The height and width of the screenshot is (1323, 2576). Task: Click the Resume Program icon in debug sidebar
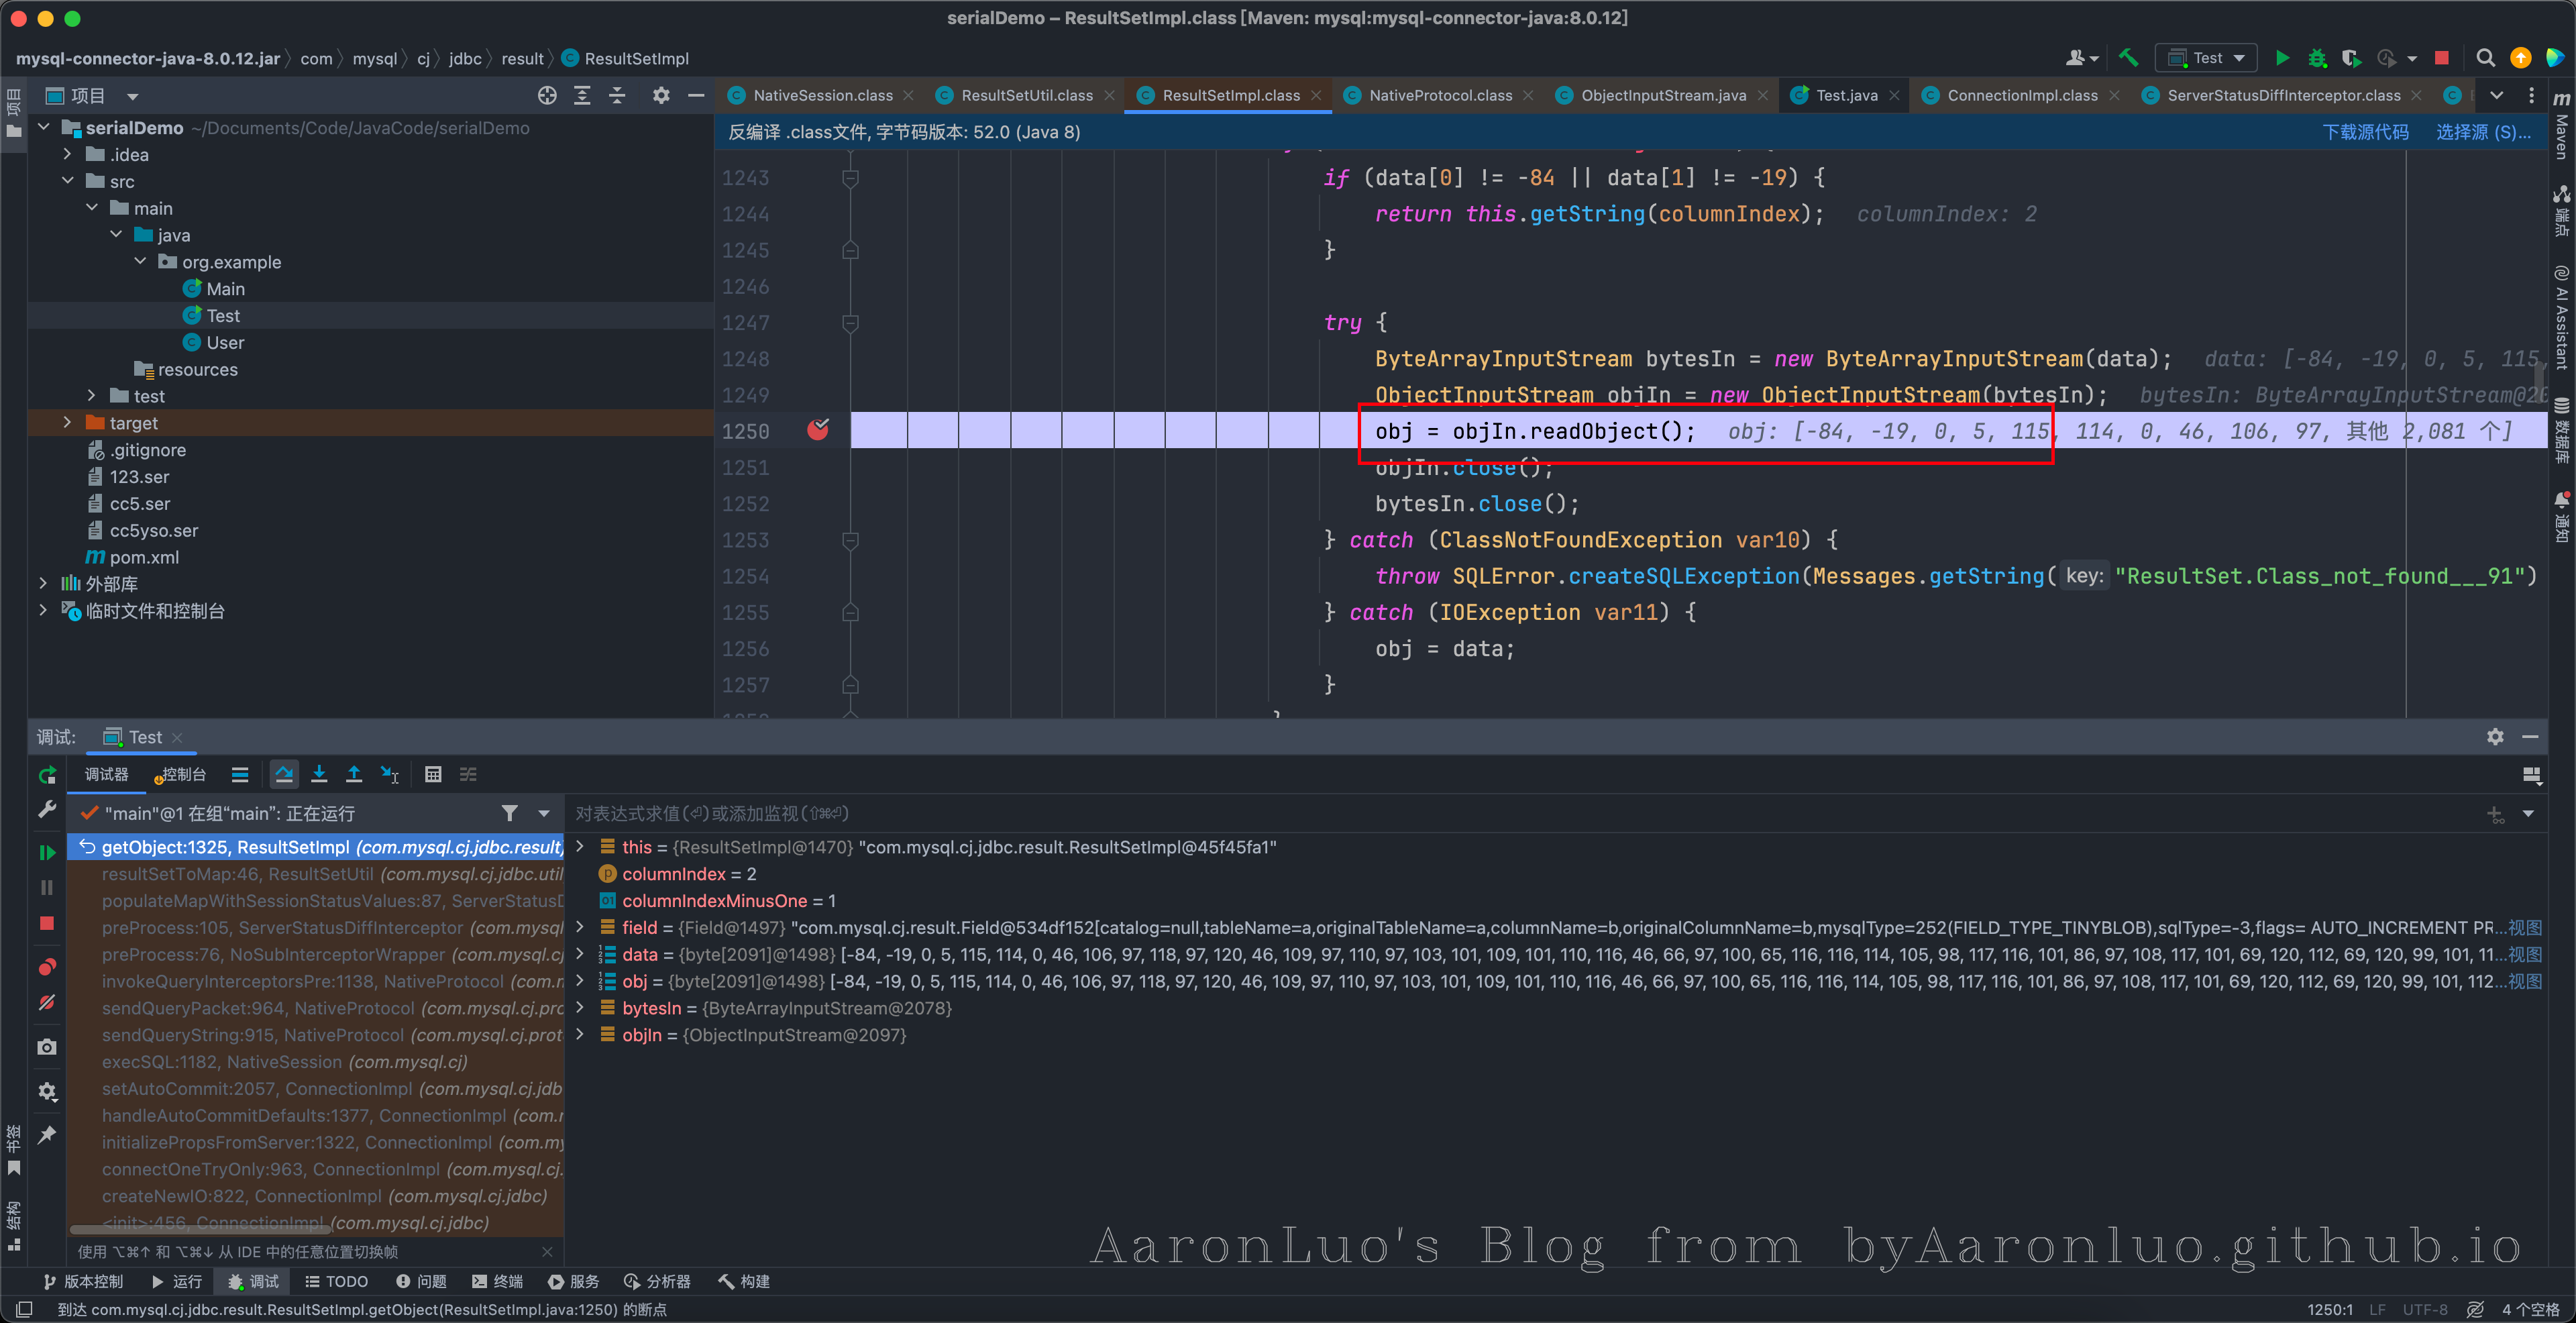click(47, 852)
